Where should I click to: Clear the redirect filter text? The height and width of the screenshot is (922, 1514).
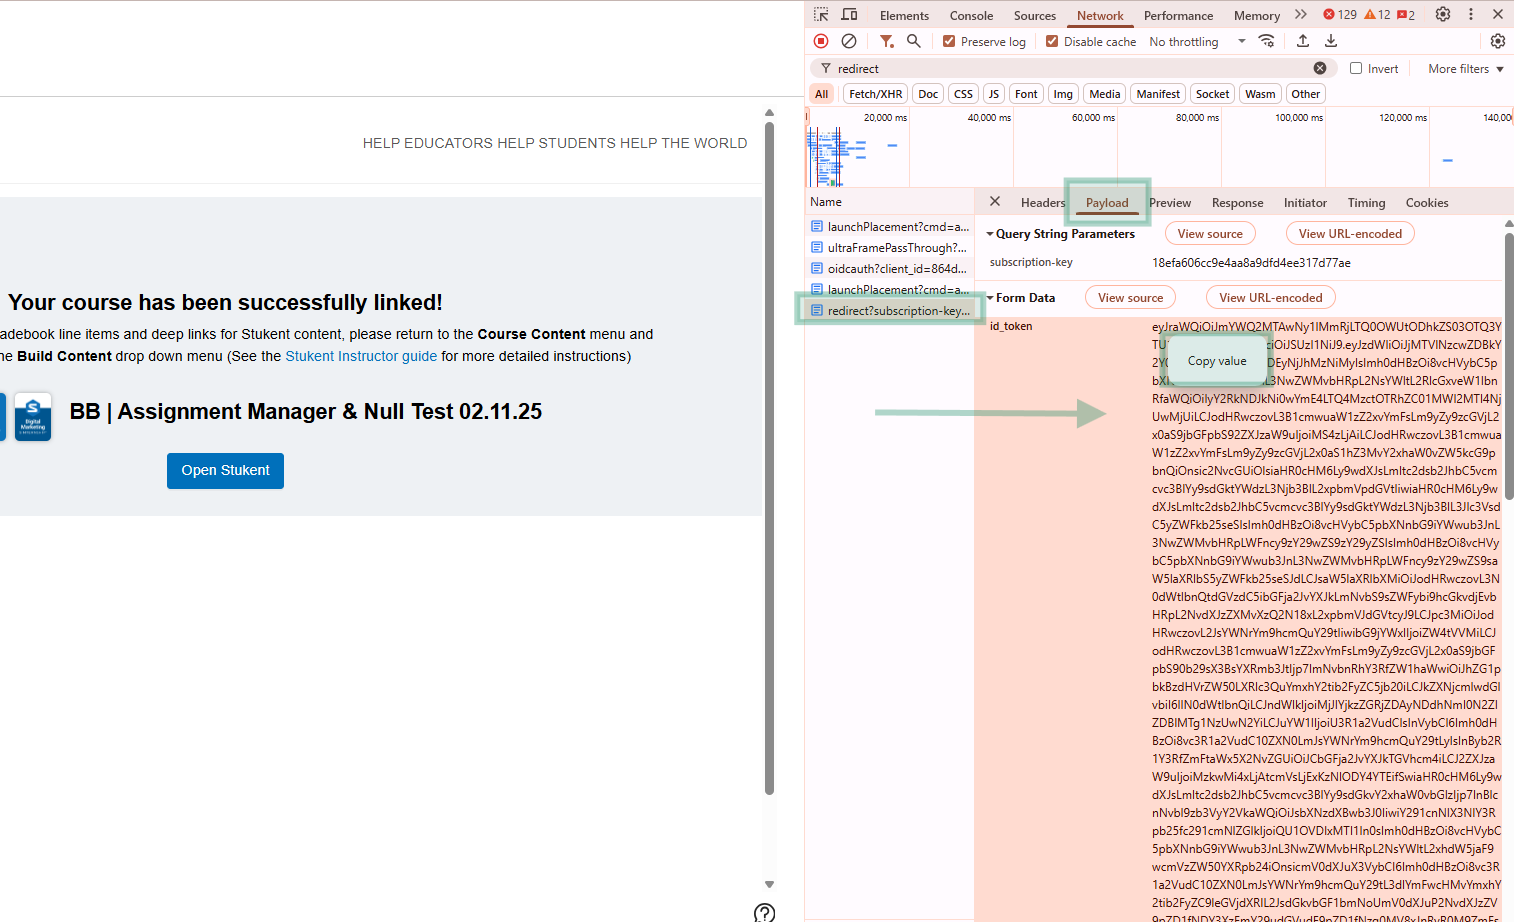pos(1320,68)
